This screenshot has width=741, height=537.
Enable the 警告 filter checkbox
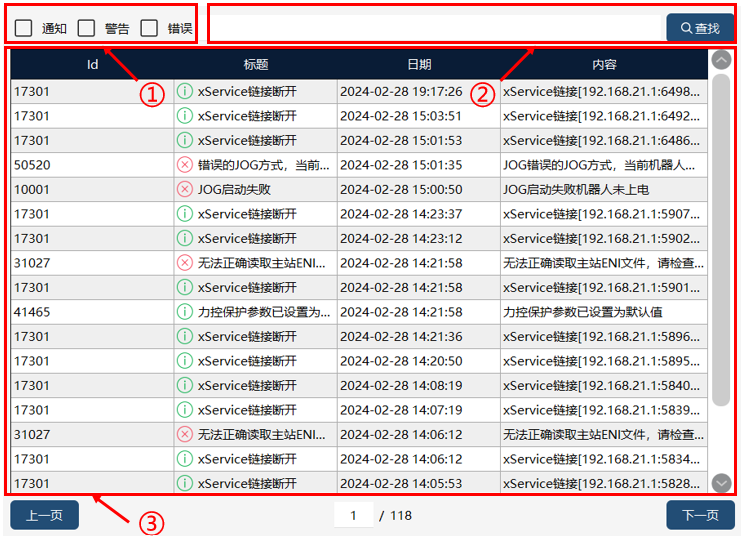coord(86,28)
